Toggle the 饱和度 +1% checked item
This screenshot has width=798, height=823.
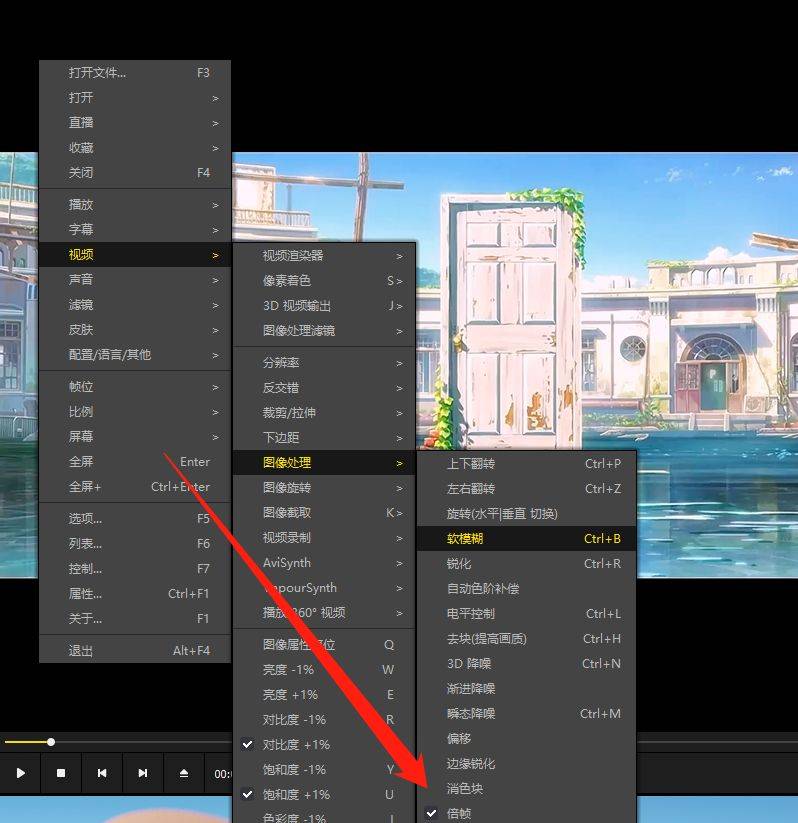(x=324, y=794)
